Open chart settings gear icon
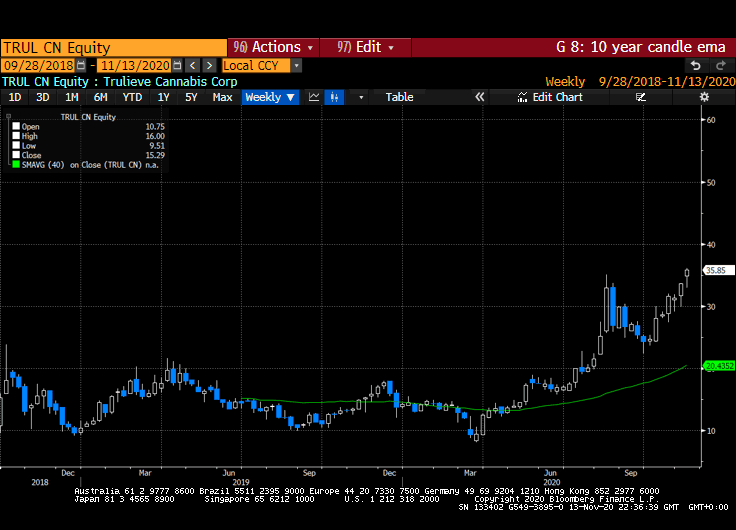Viewport: 736px width, 530px height. (704, 97)
